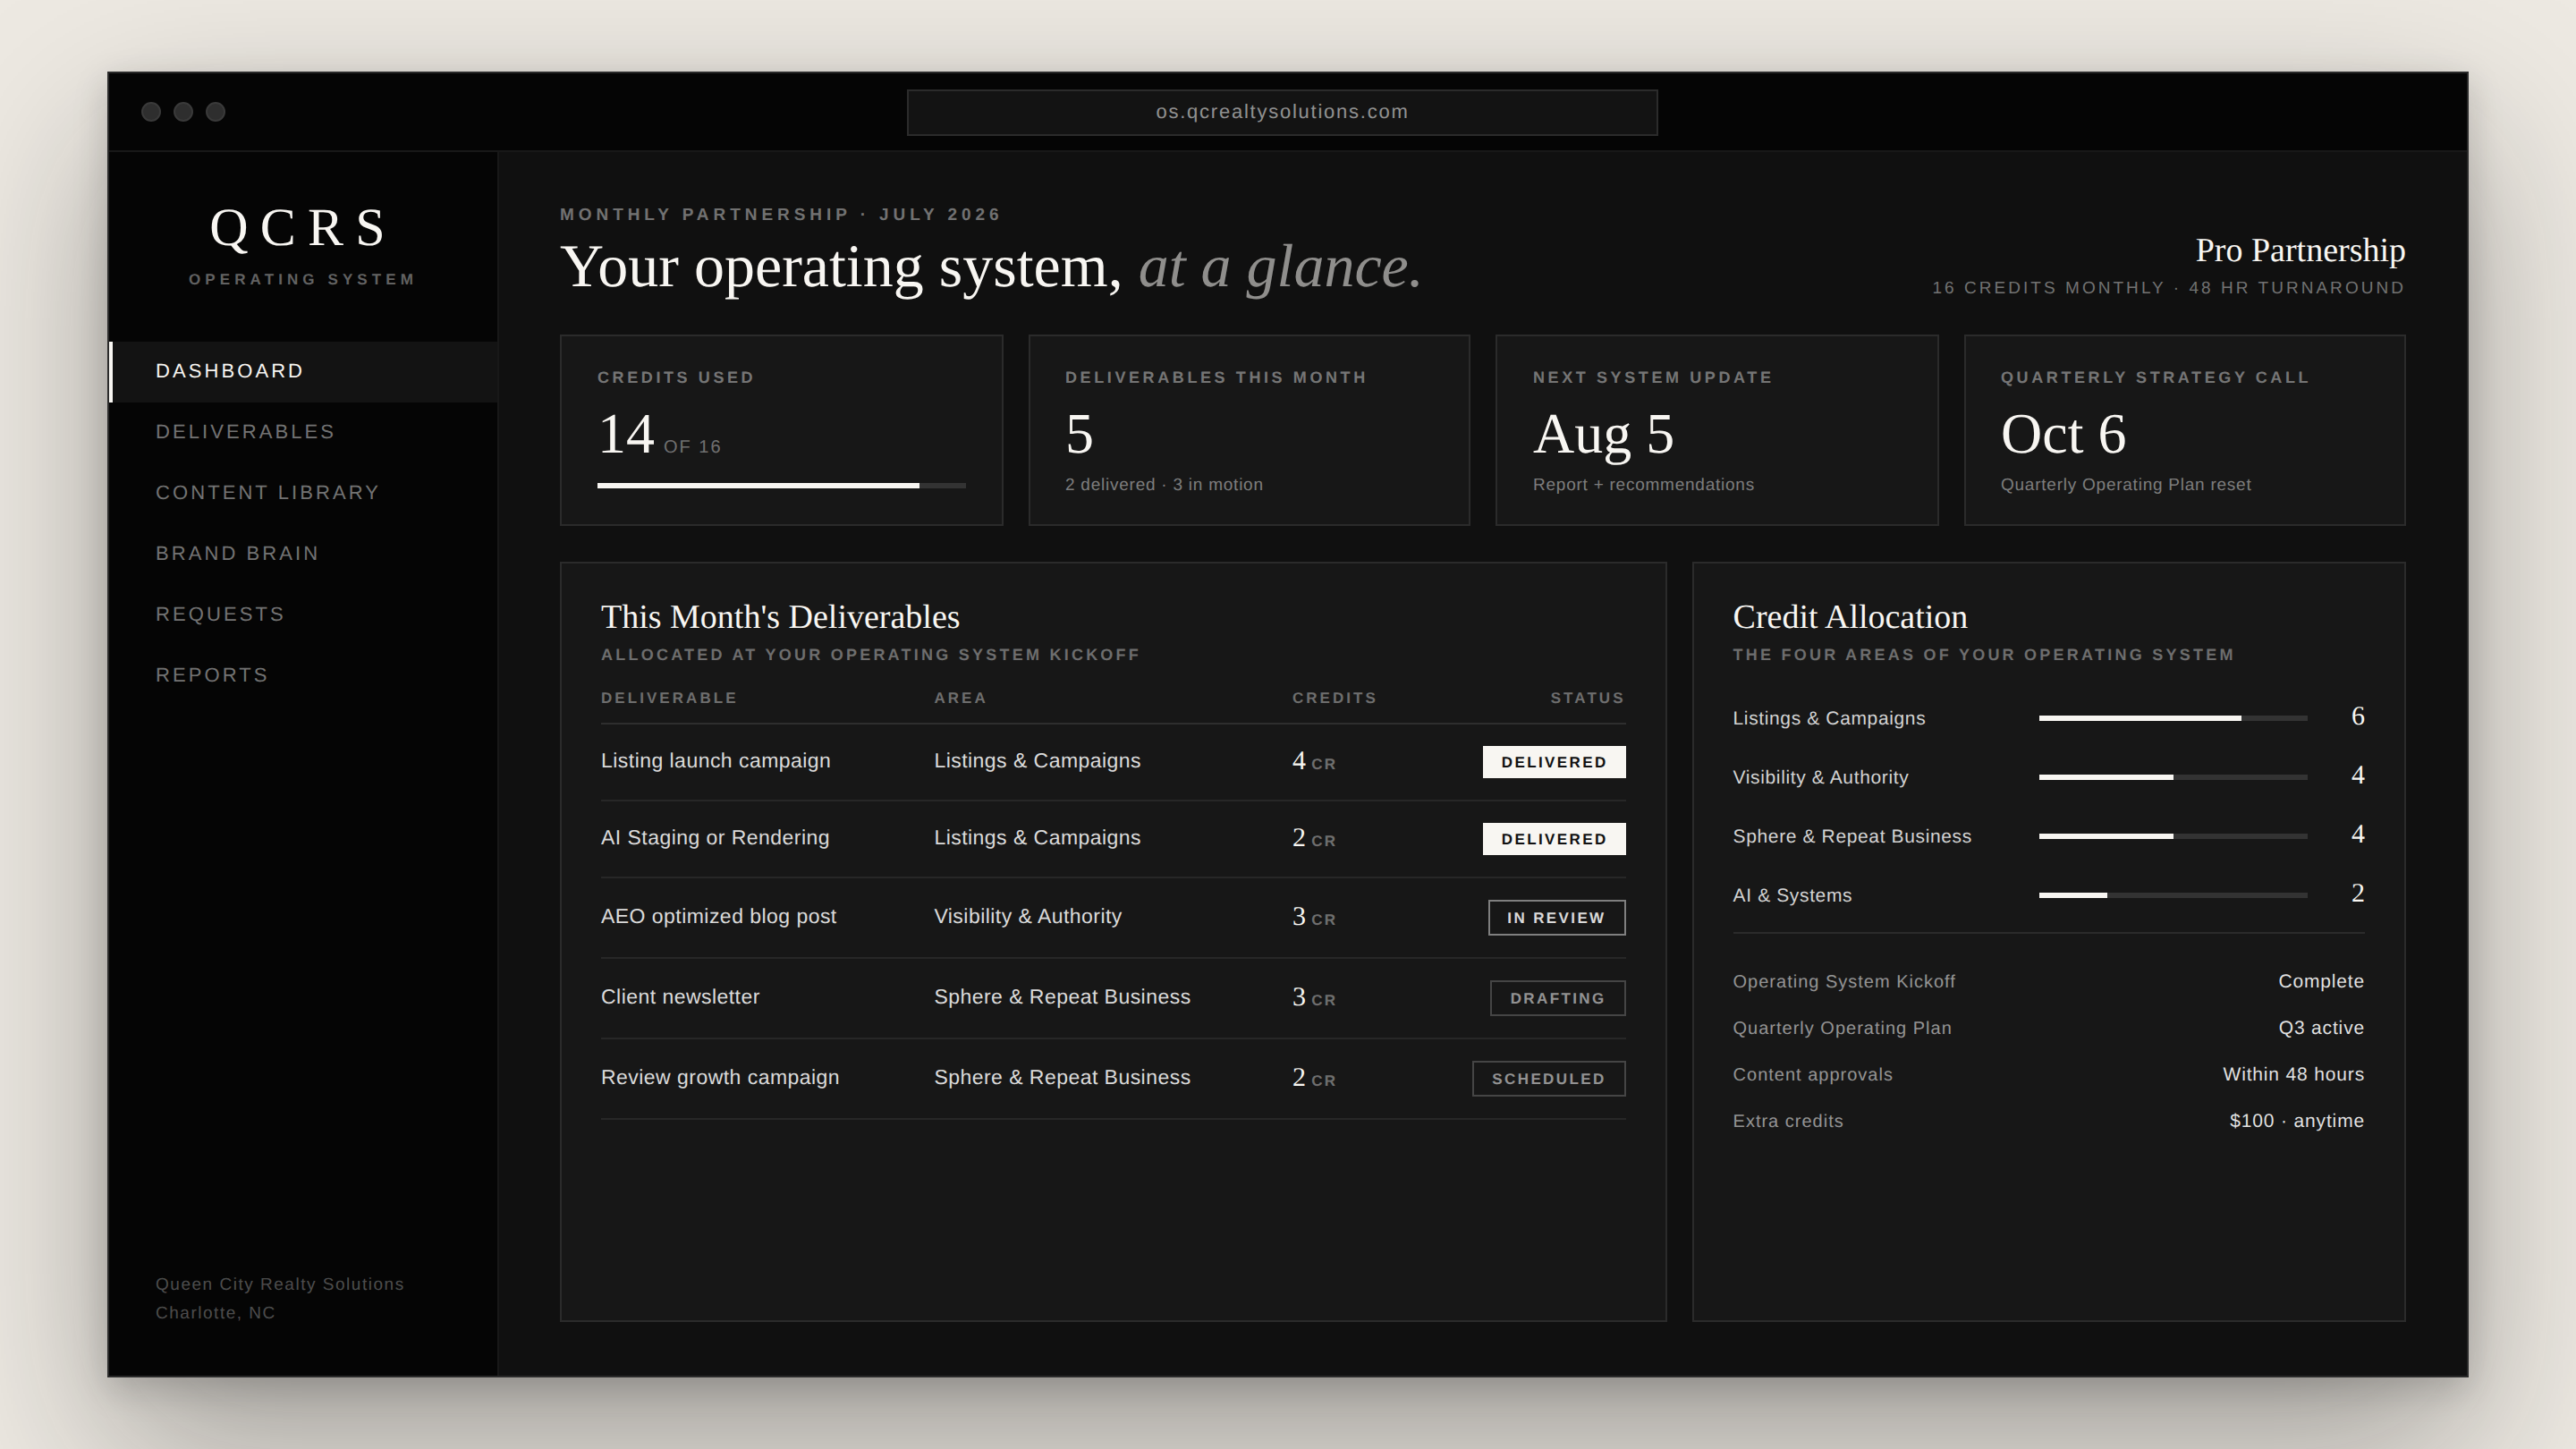Click '4 CR' credits for Listing launch campaign
This screenshot has width=2576, height=1449.
coord(1313,761)
